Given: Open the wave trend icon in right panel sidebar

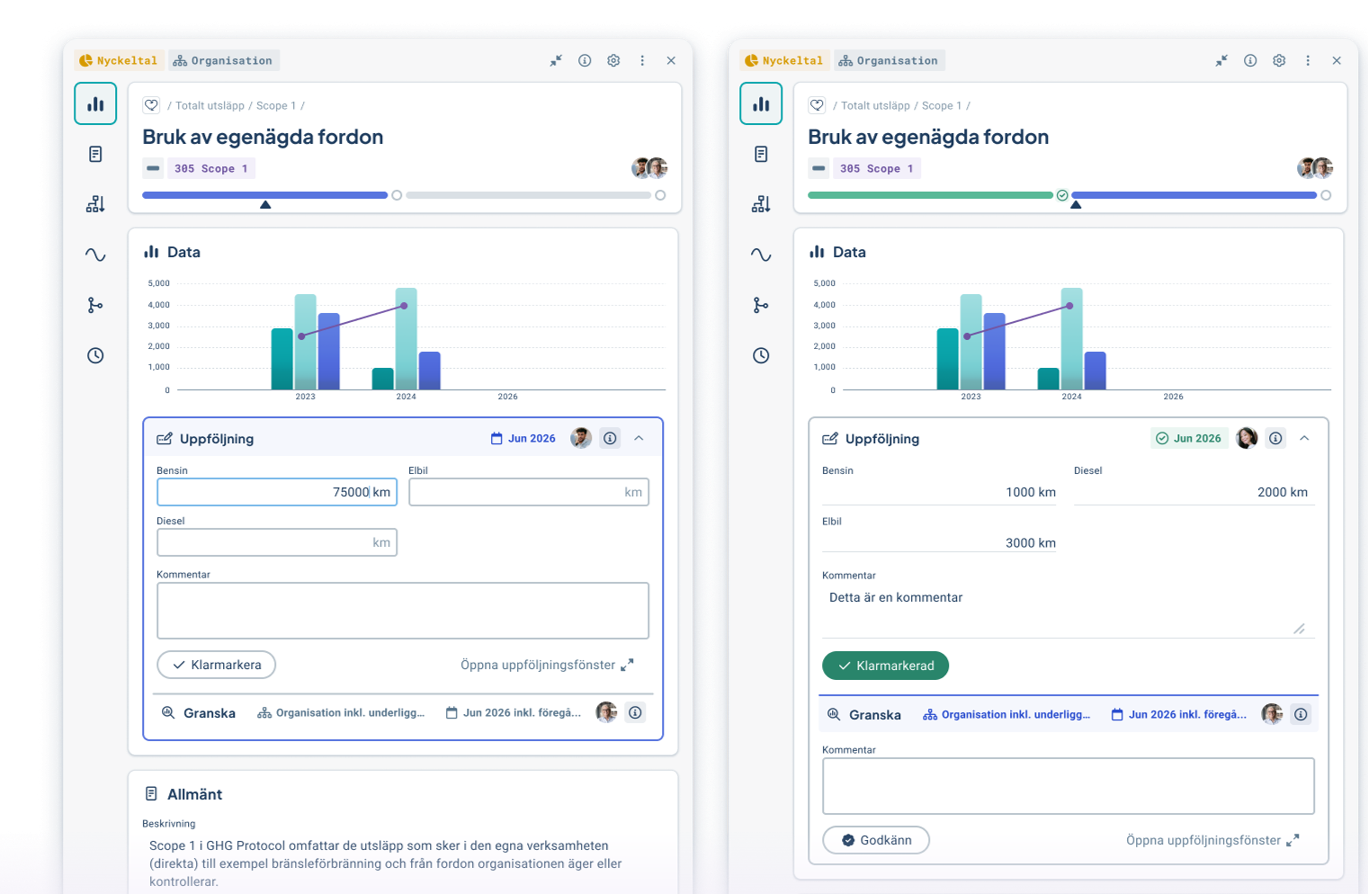Looking at the screenshot, I should point(761,255).
